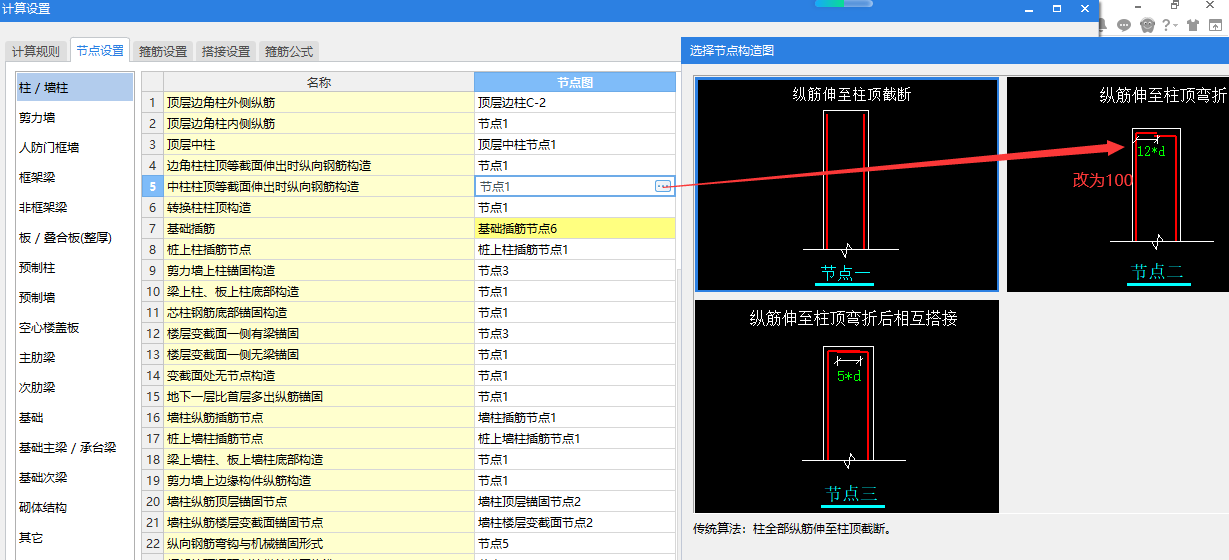Open the help question mark menu

pos(1169,25)
